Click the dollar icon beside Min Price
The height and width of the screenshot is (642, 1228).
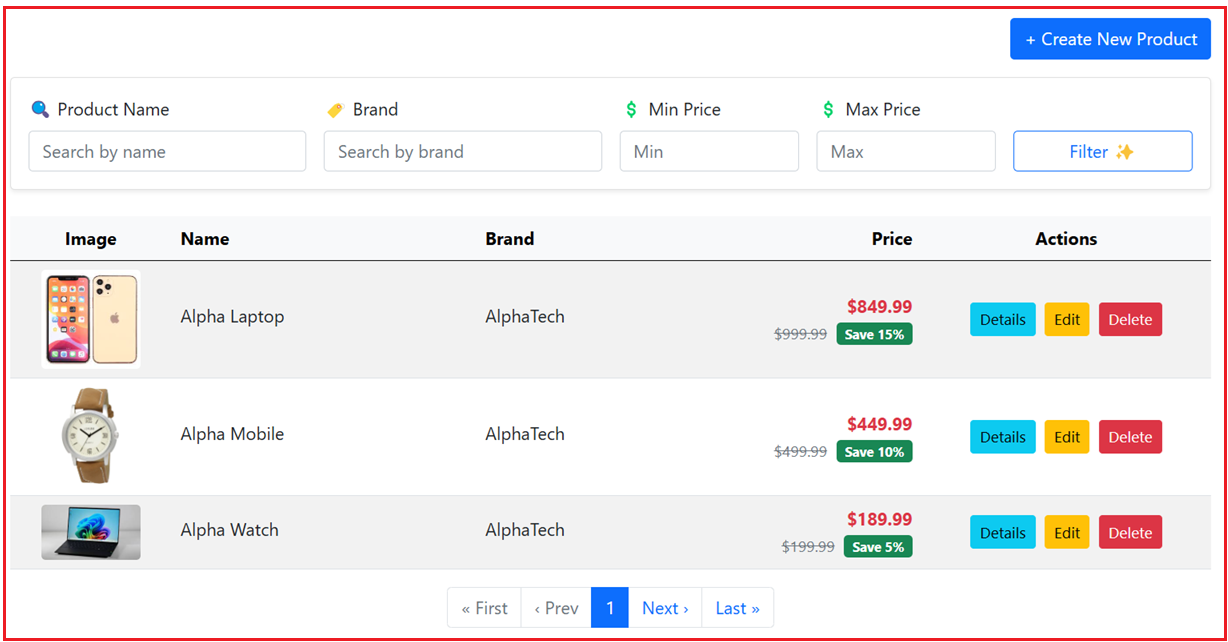(x=631, y=110)
